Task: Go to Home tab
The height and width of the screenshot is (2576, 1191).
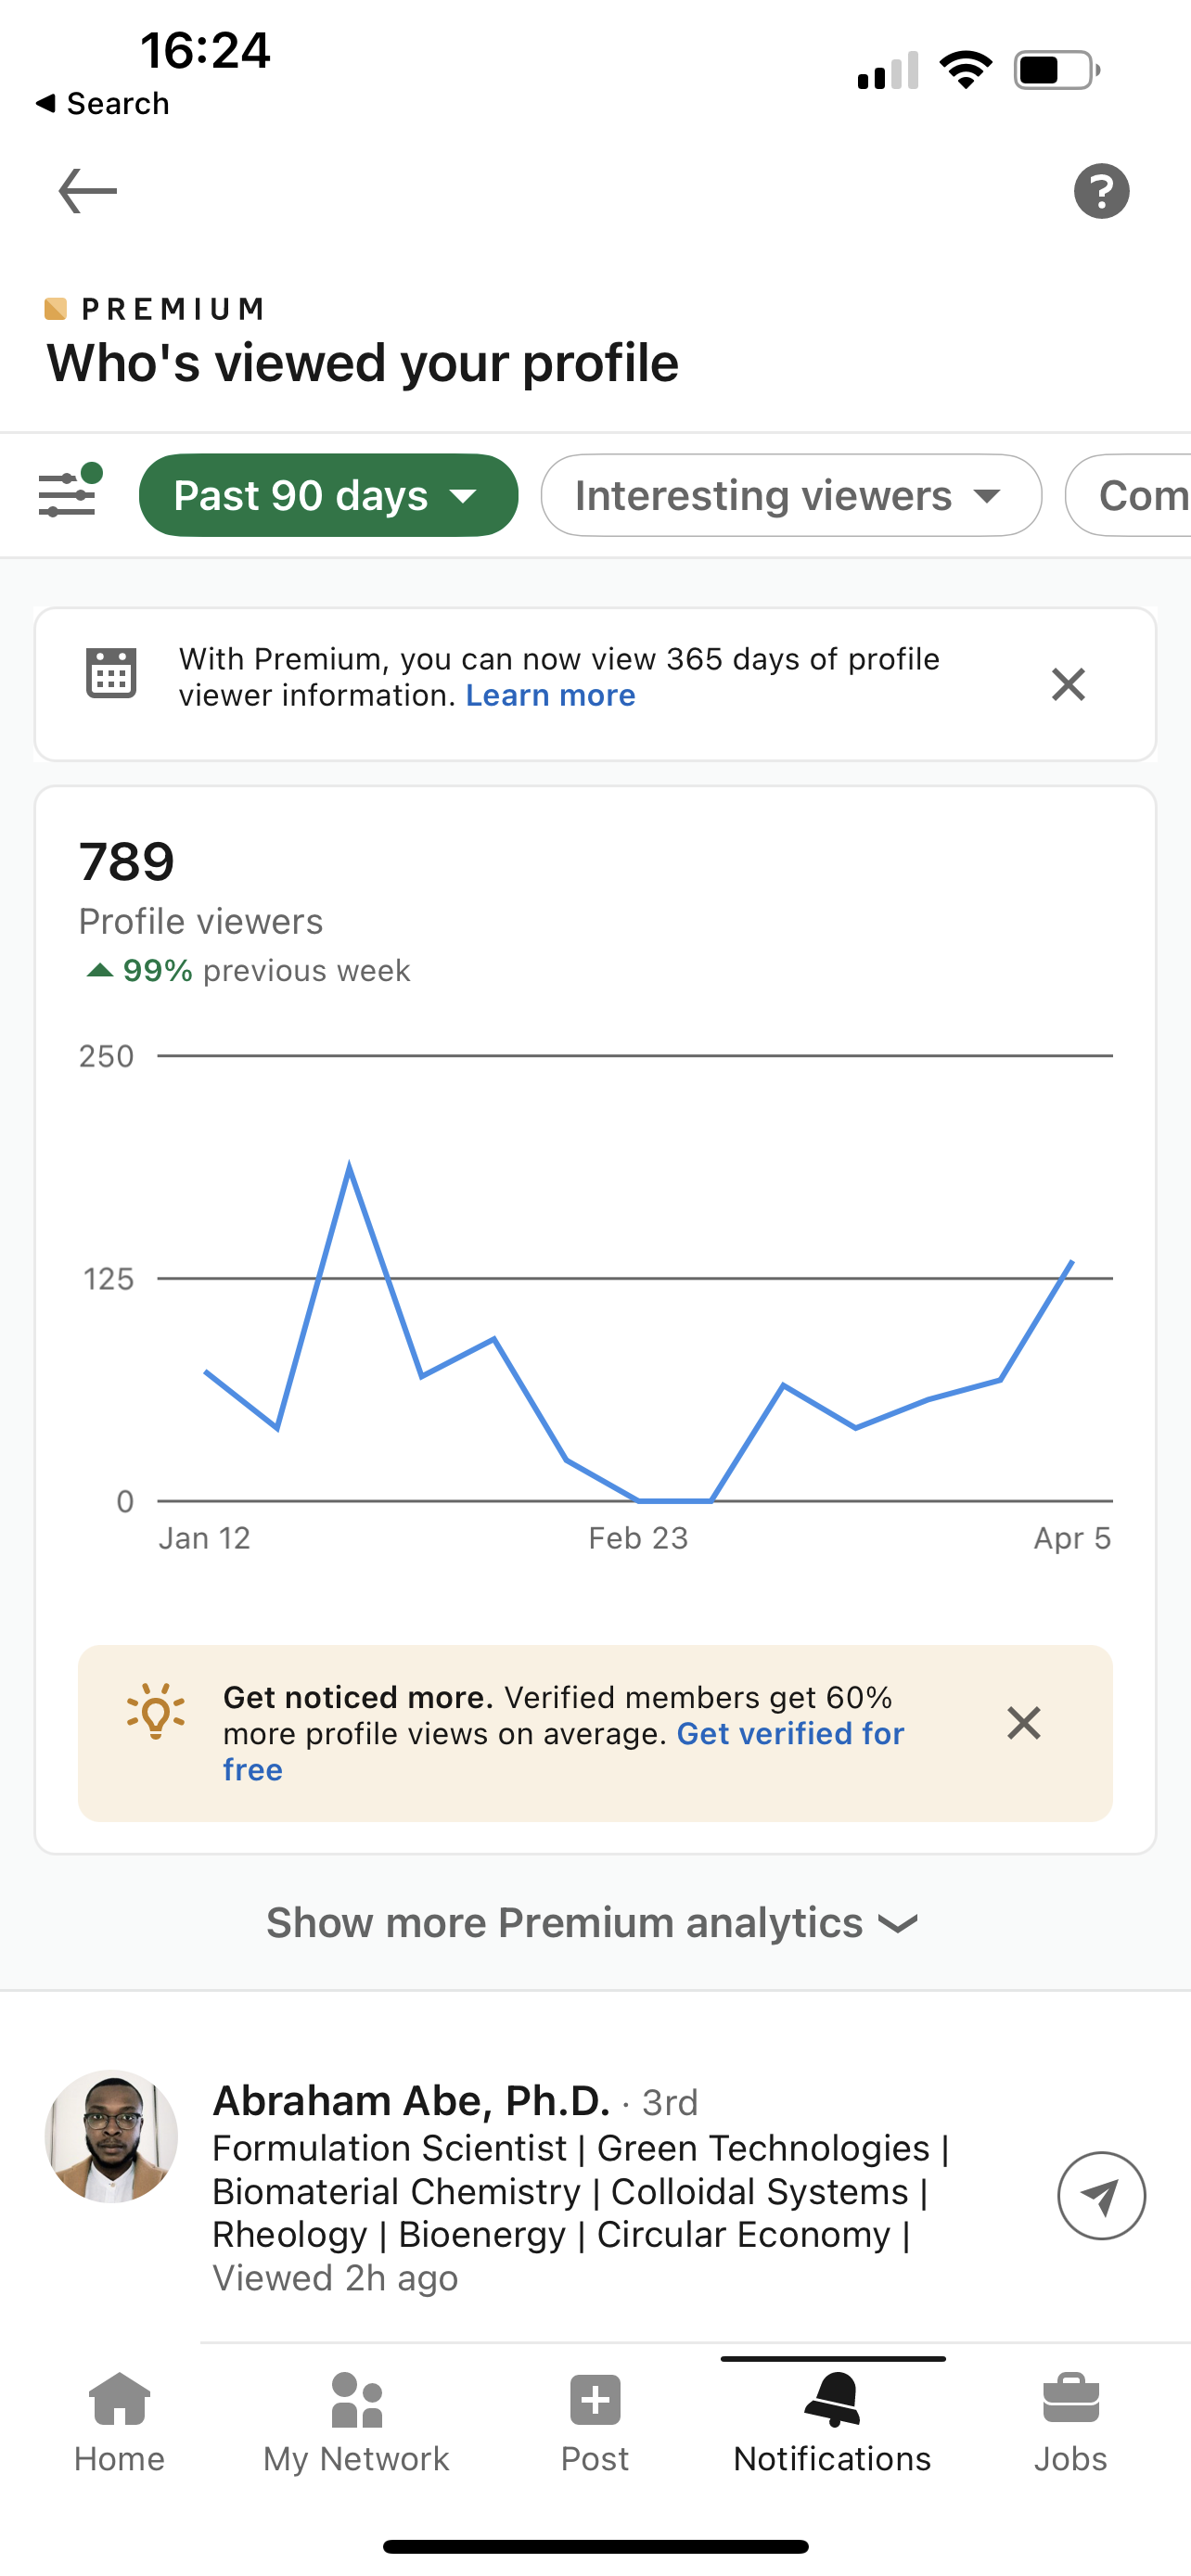Action: pyautogui.click(x=119, y=2422)
